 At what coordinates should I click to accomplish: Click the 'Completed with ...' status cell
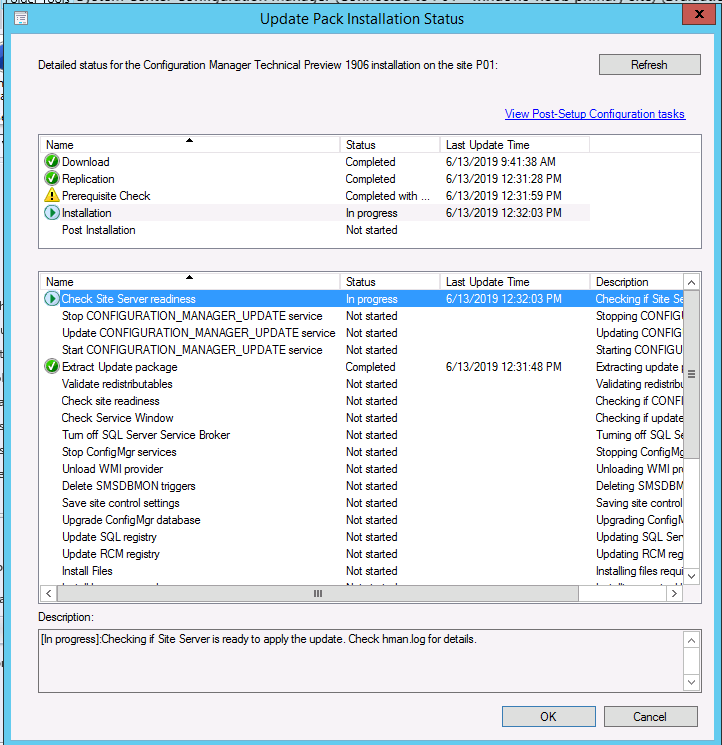[x=388, y=196]
